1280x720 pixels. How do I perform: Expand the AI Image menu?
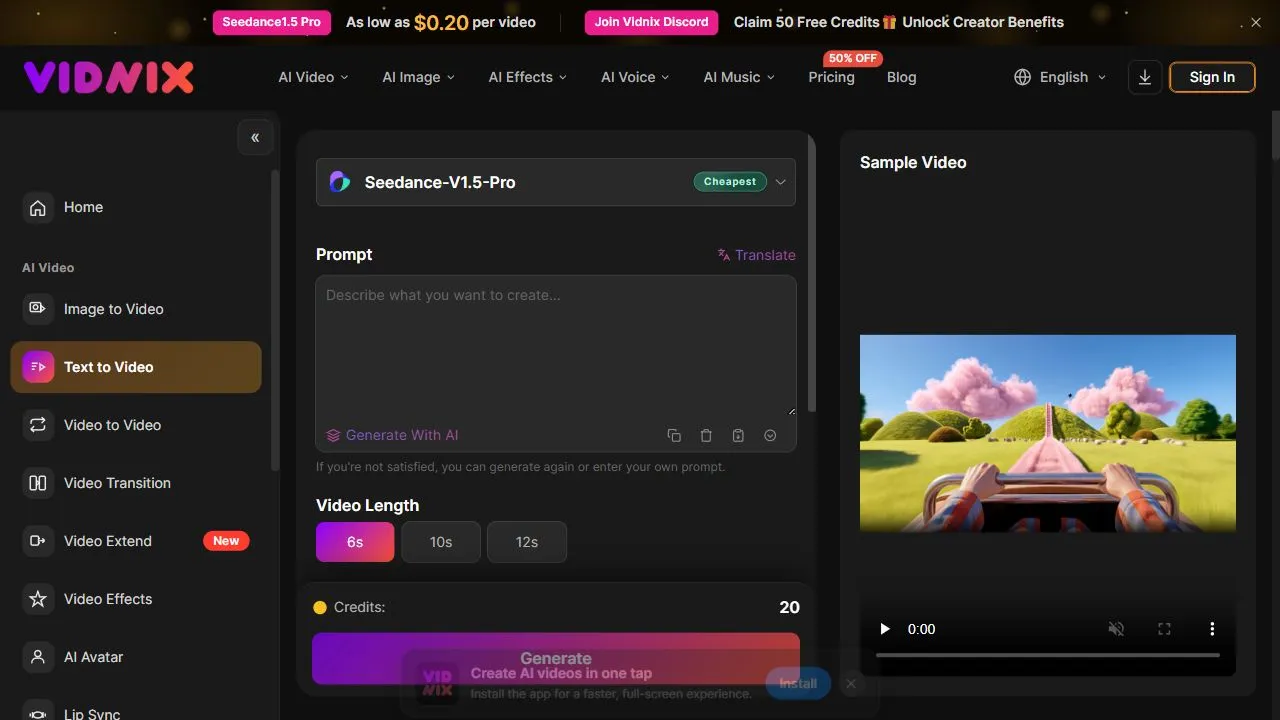[418, 77]
